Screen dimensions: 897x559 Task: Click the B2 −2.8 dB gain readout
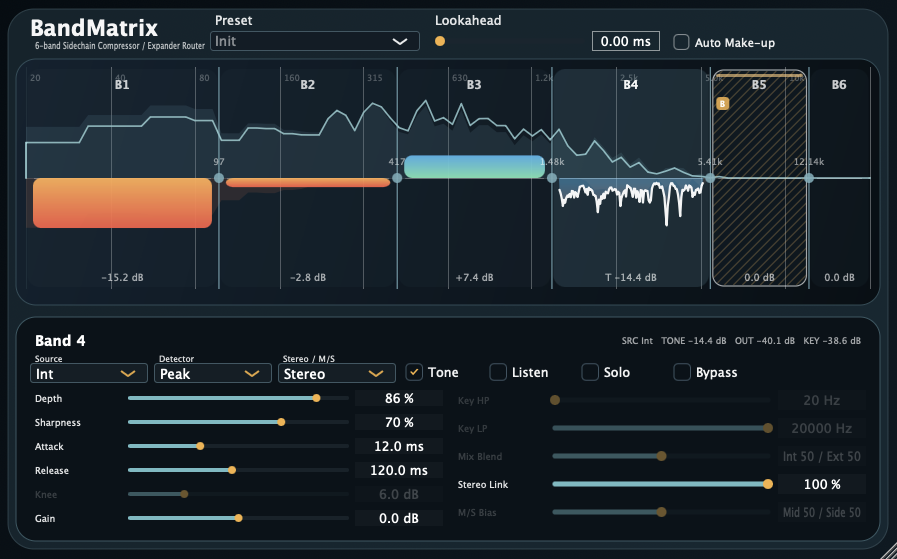[x=307, y=277]
